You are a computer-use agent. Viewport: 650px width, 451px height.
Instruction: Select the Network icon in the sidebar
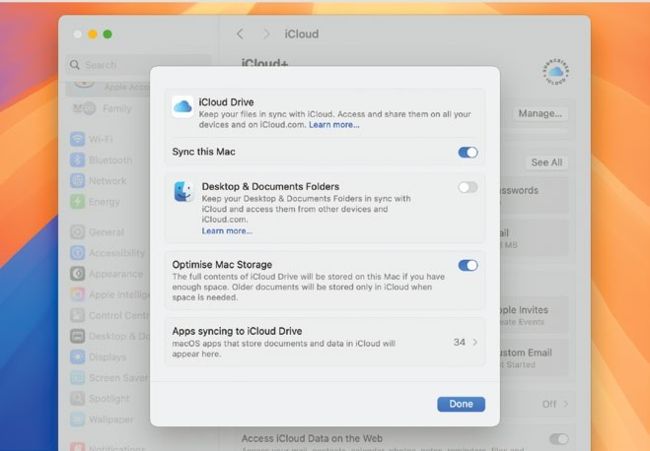[78, 181]
